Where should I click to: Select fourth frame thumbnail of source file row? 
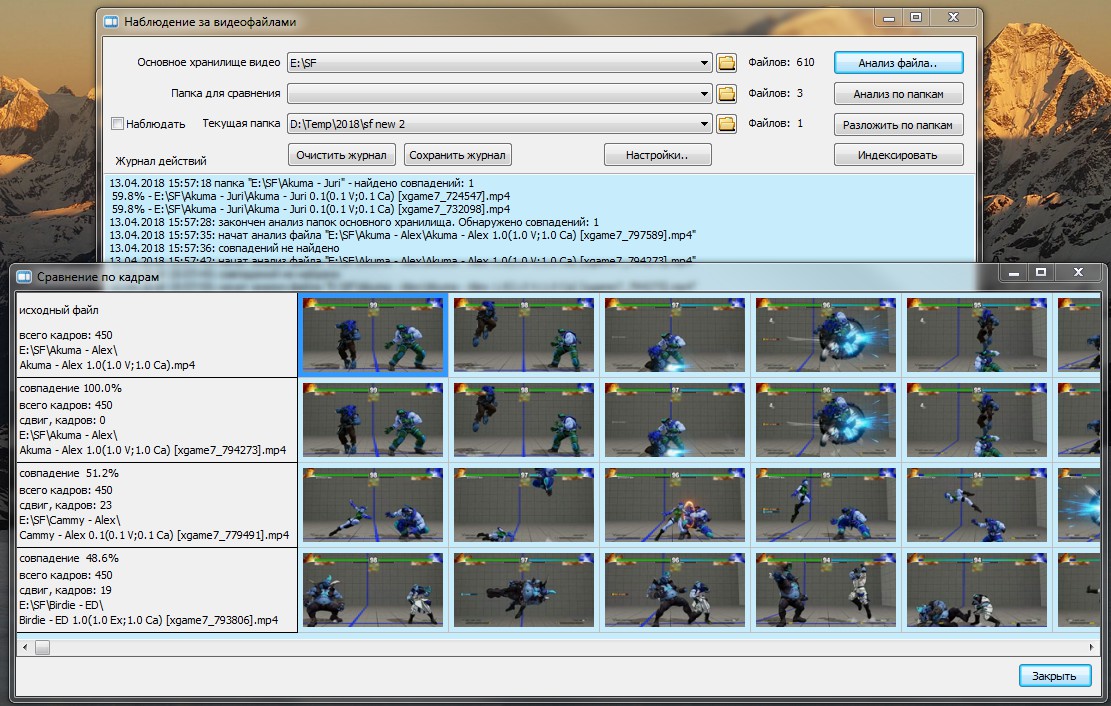point(825,335)
